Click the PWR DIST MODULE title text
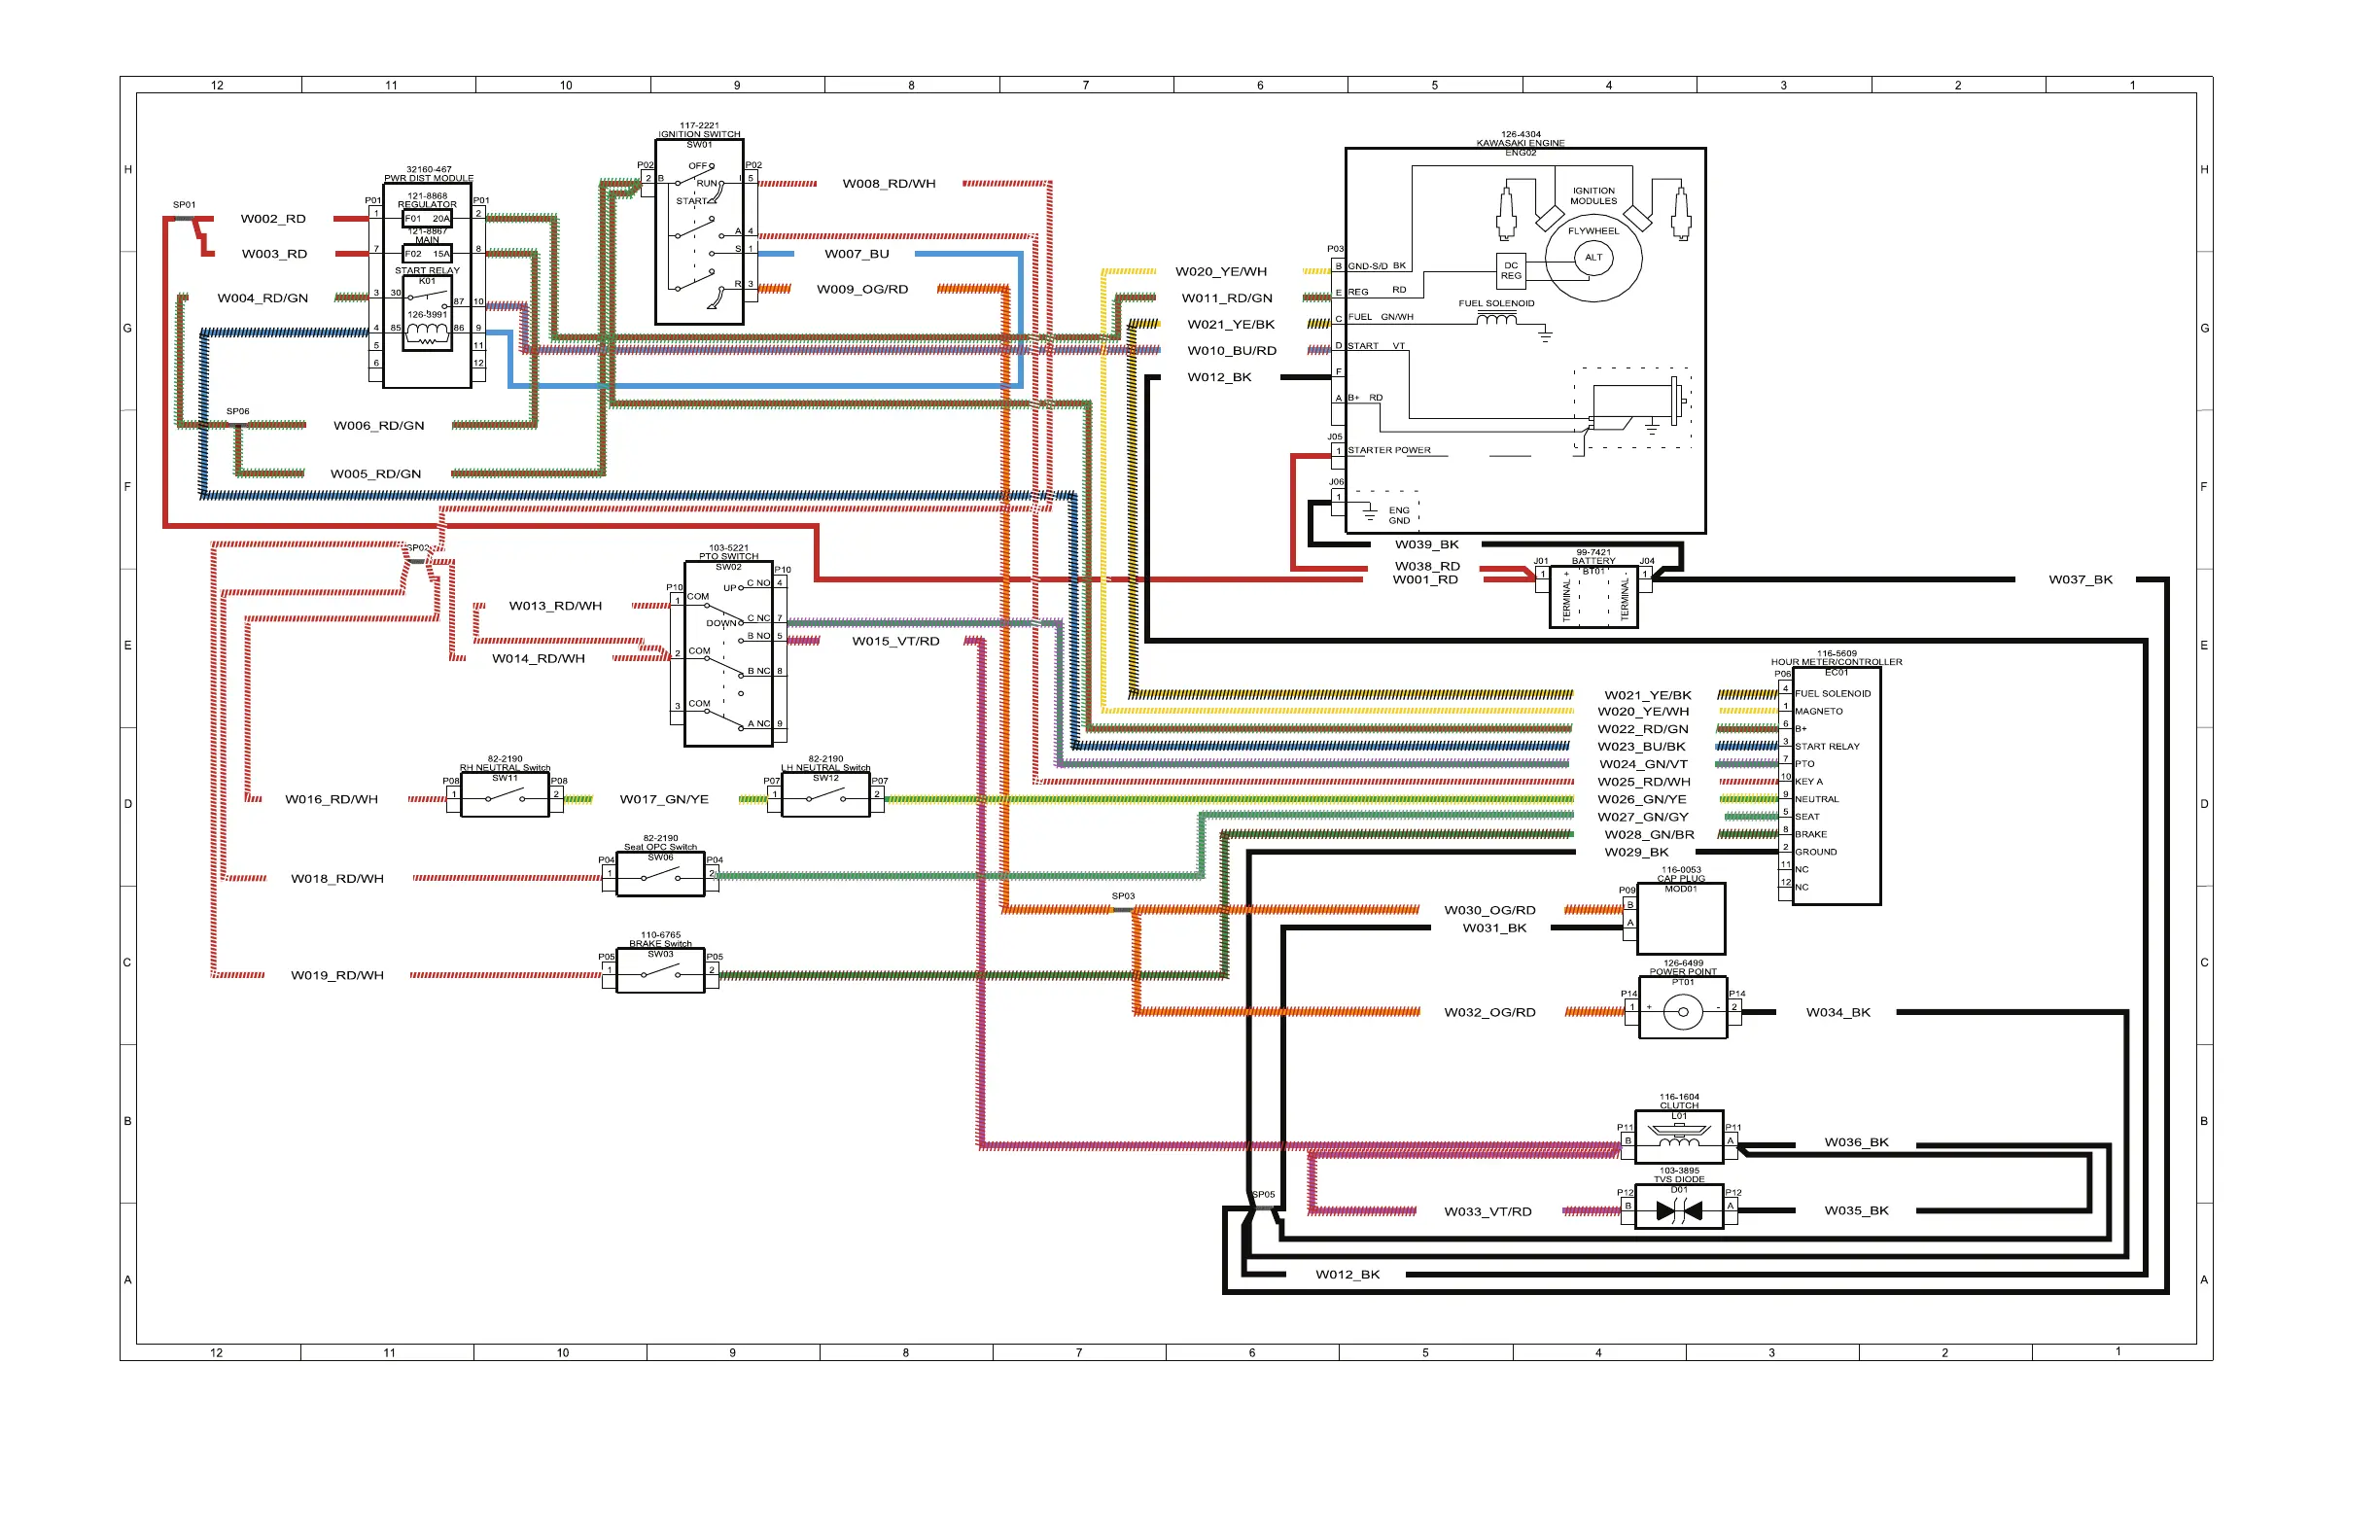The image size is (2380, 1540). point(429,179)
